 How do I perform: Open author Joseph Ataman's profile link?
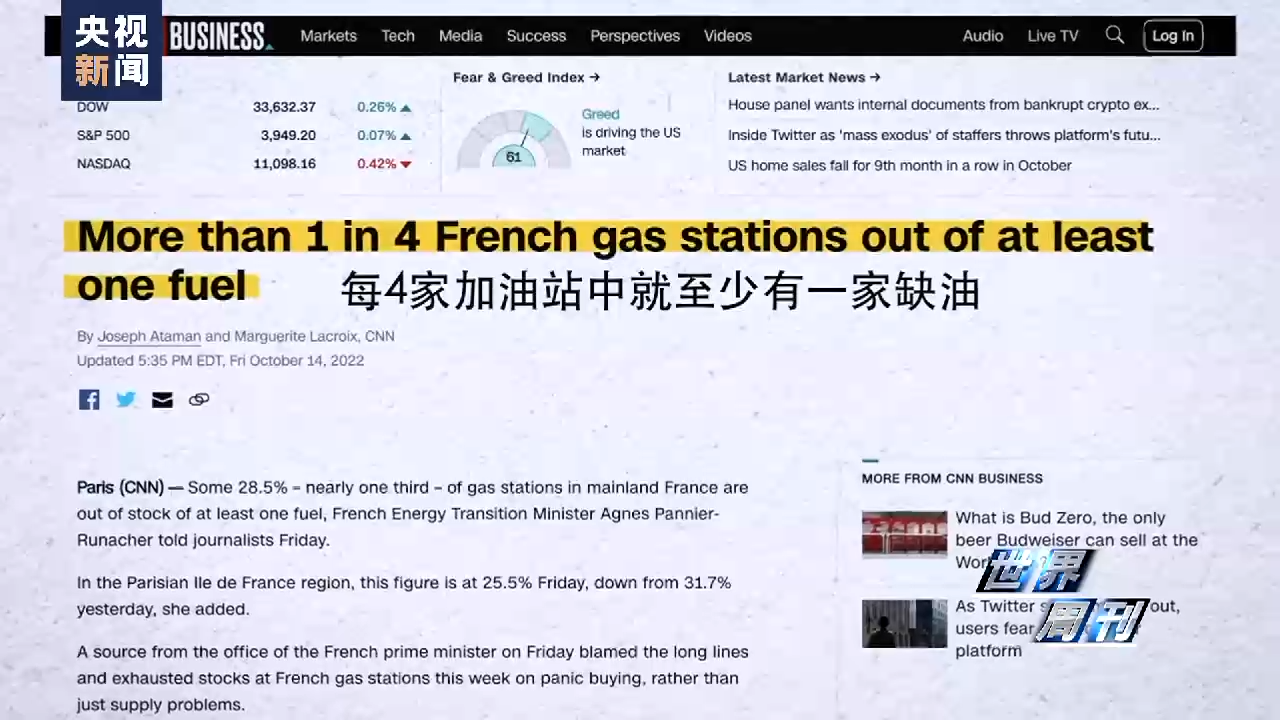click(148, 337)
